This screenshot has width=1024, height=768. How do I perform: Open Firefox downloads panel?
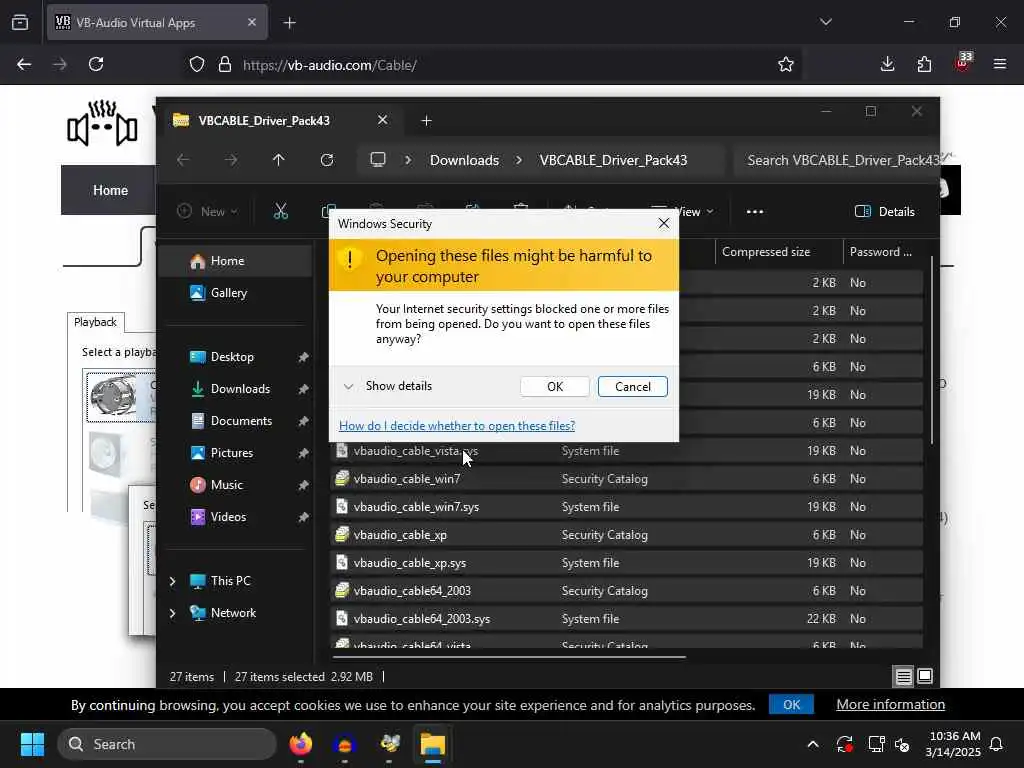pyautogui.click(x=887, y=64)
